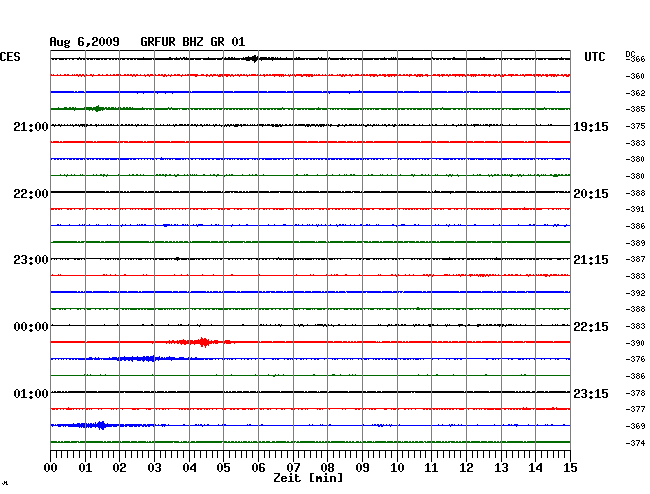
Task: Click the "09" minute tick label
Action: 362,467
